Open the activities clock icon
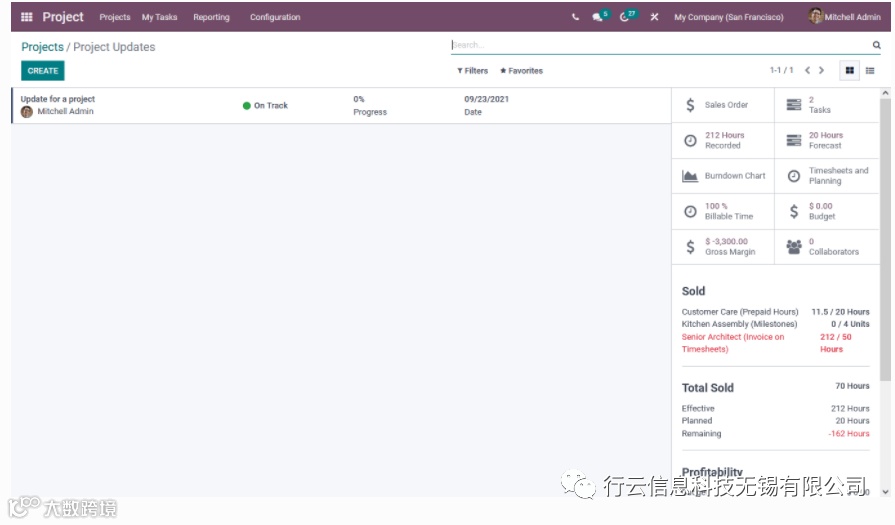The height and width of the screenshot is (525, 895). [624, 17]
